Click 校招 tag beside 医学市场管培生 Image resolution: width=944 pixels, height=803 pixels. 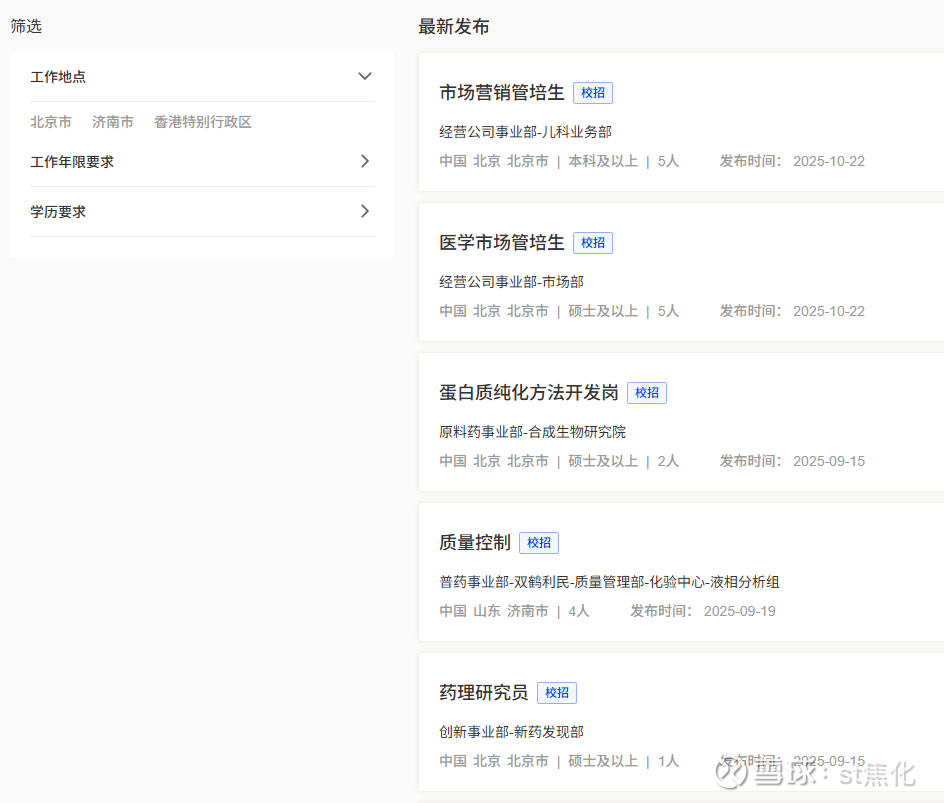click(x=593, y=243)
